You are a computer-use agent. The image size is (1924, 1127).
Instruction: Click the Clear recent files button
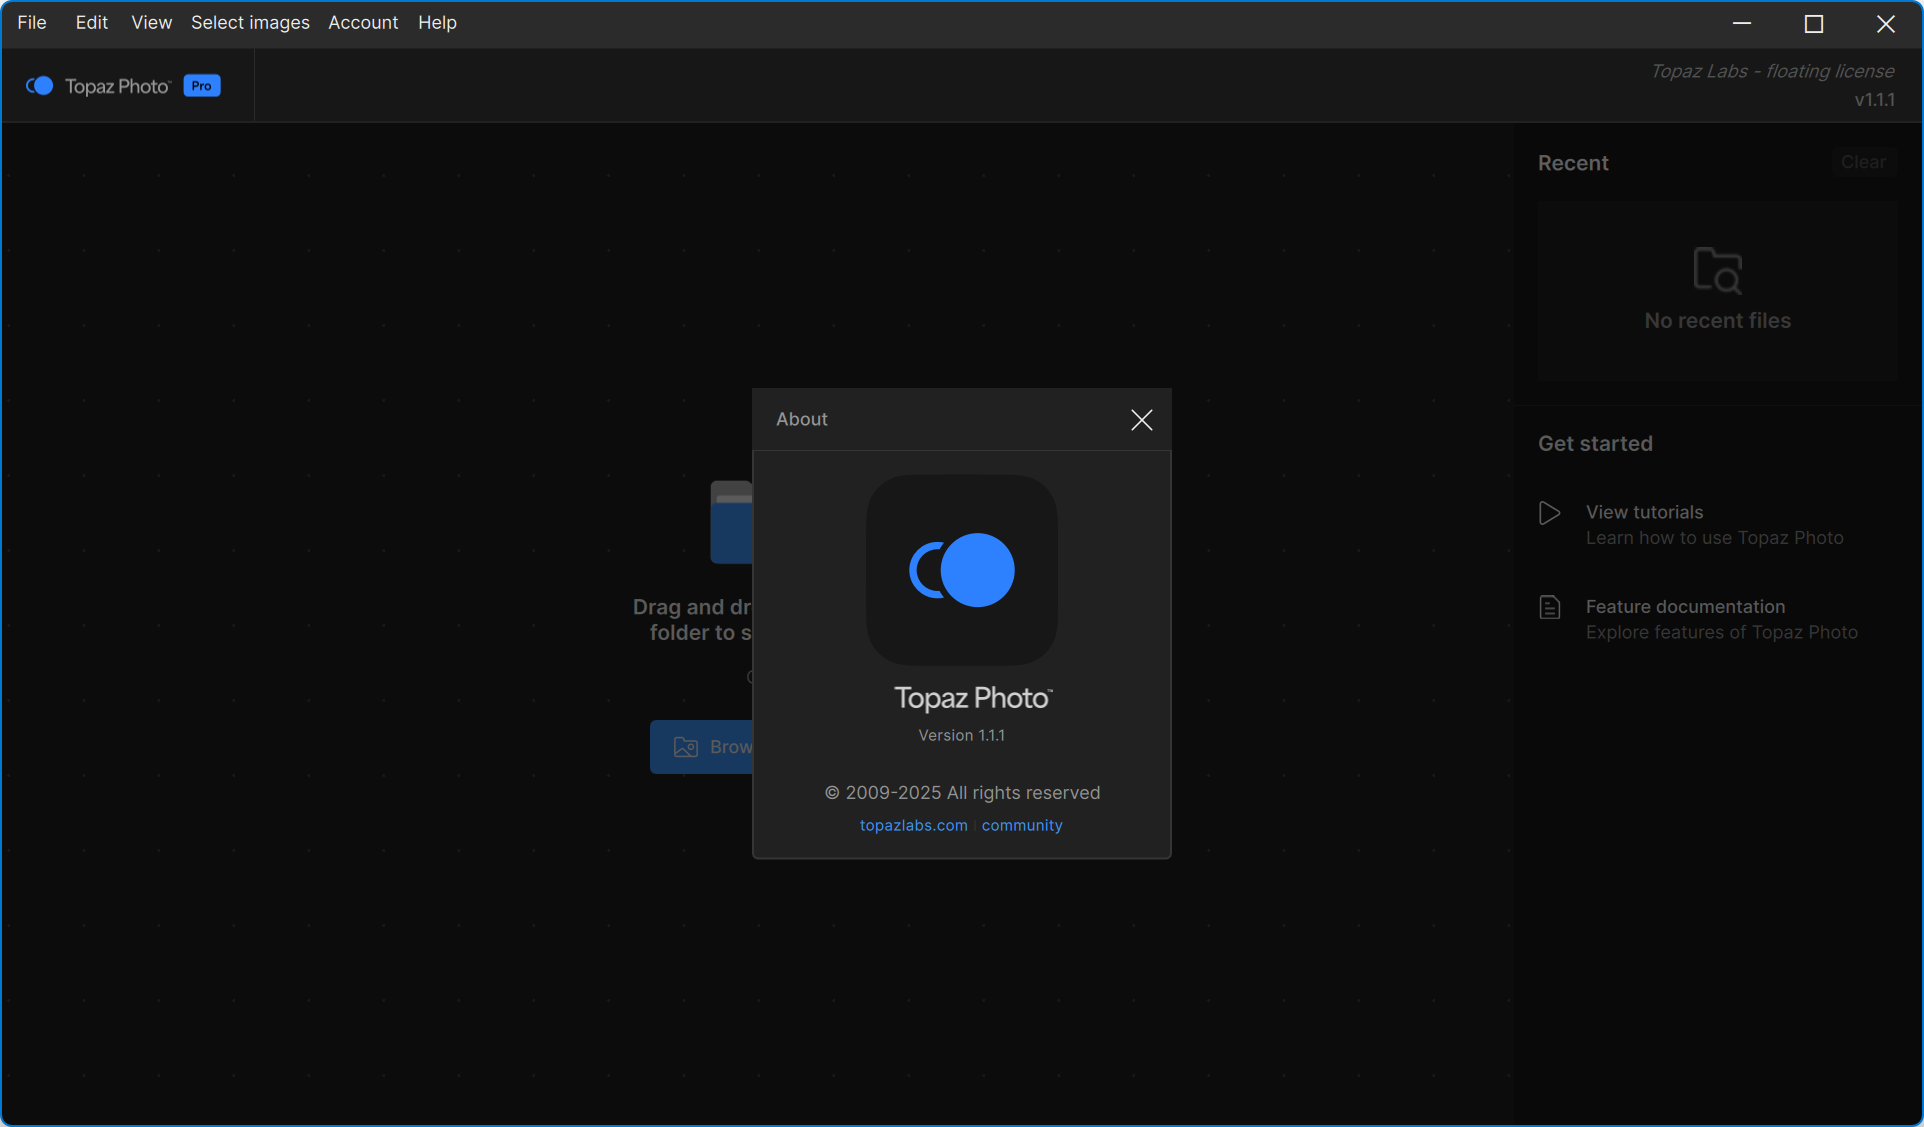click(1863, 162)
